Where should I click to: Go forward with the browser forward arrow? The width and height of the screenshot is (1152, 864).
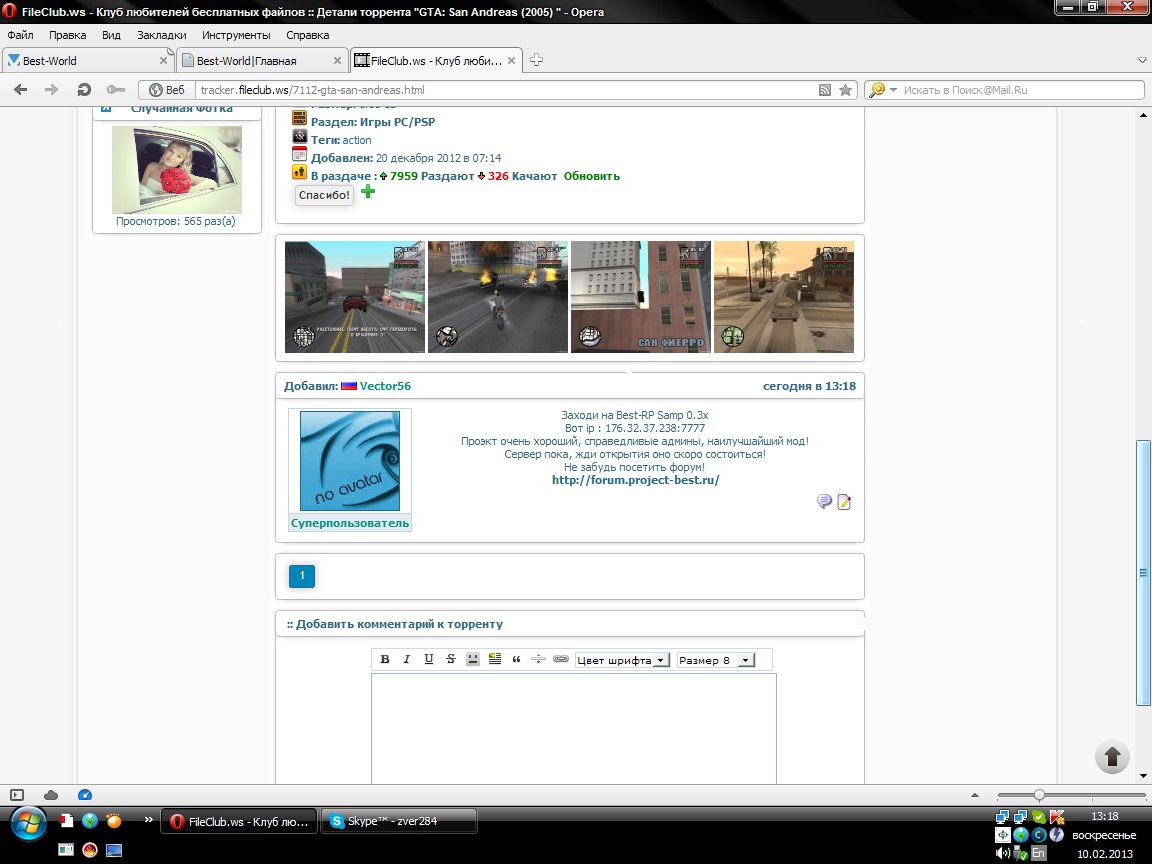(51, 90)
